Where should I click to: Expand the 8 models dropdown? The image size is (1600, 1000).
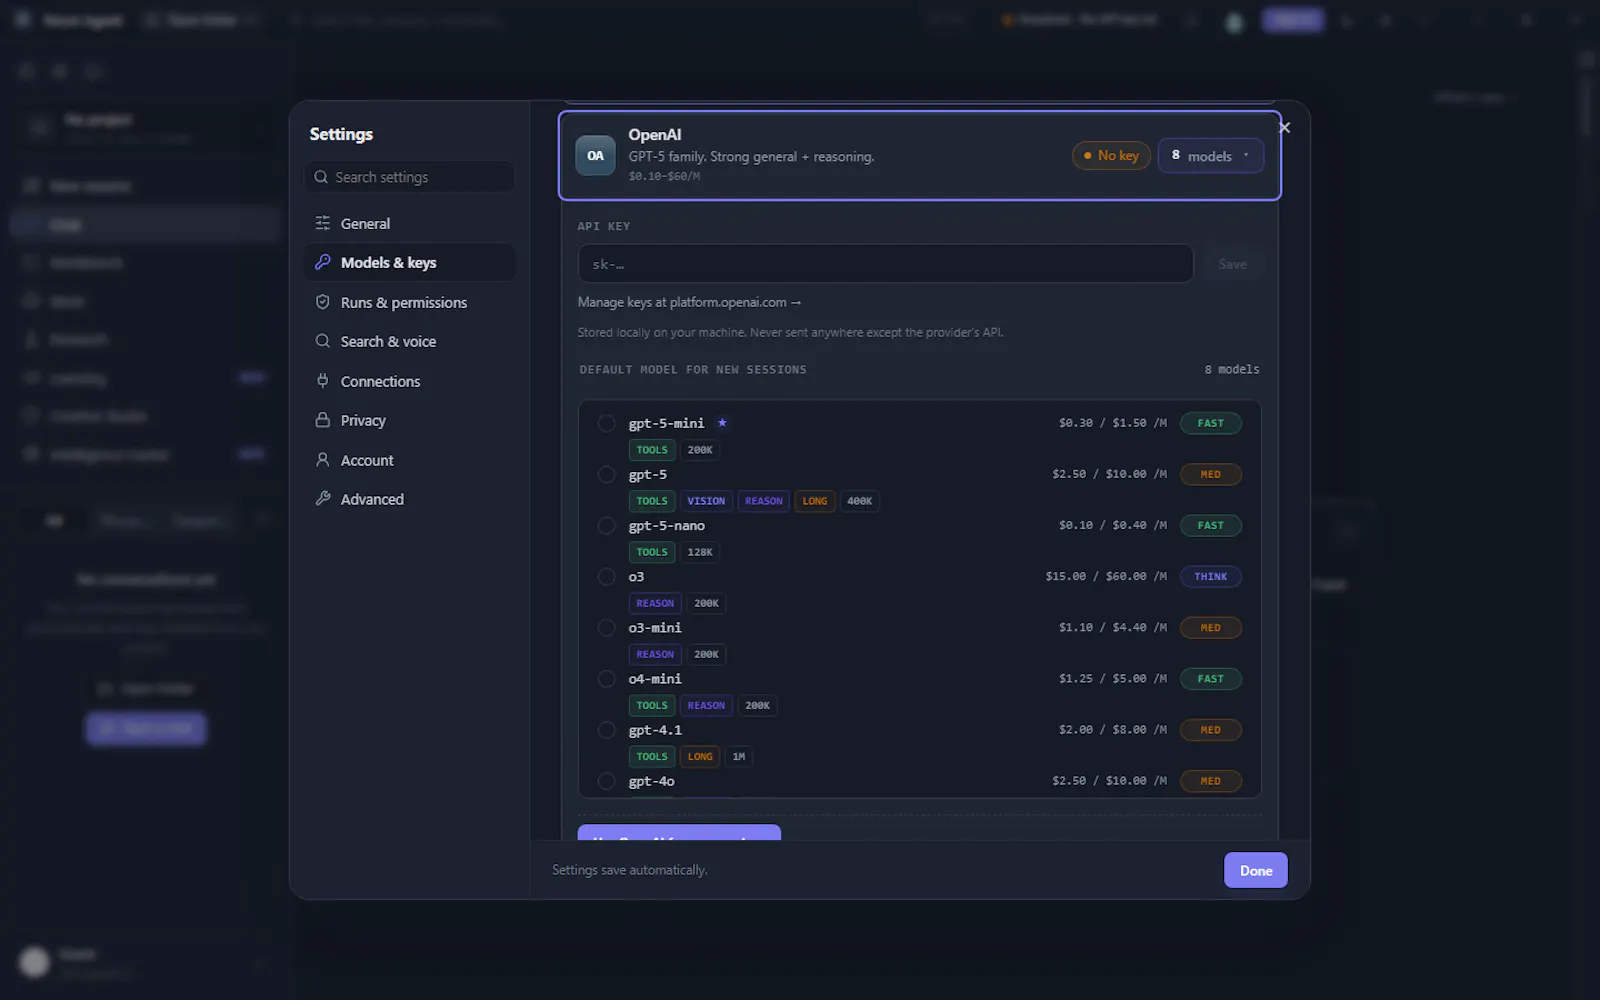point(1210,155)
